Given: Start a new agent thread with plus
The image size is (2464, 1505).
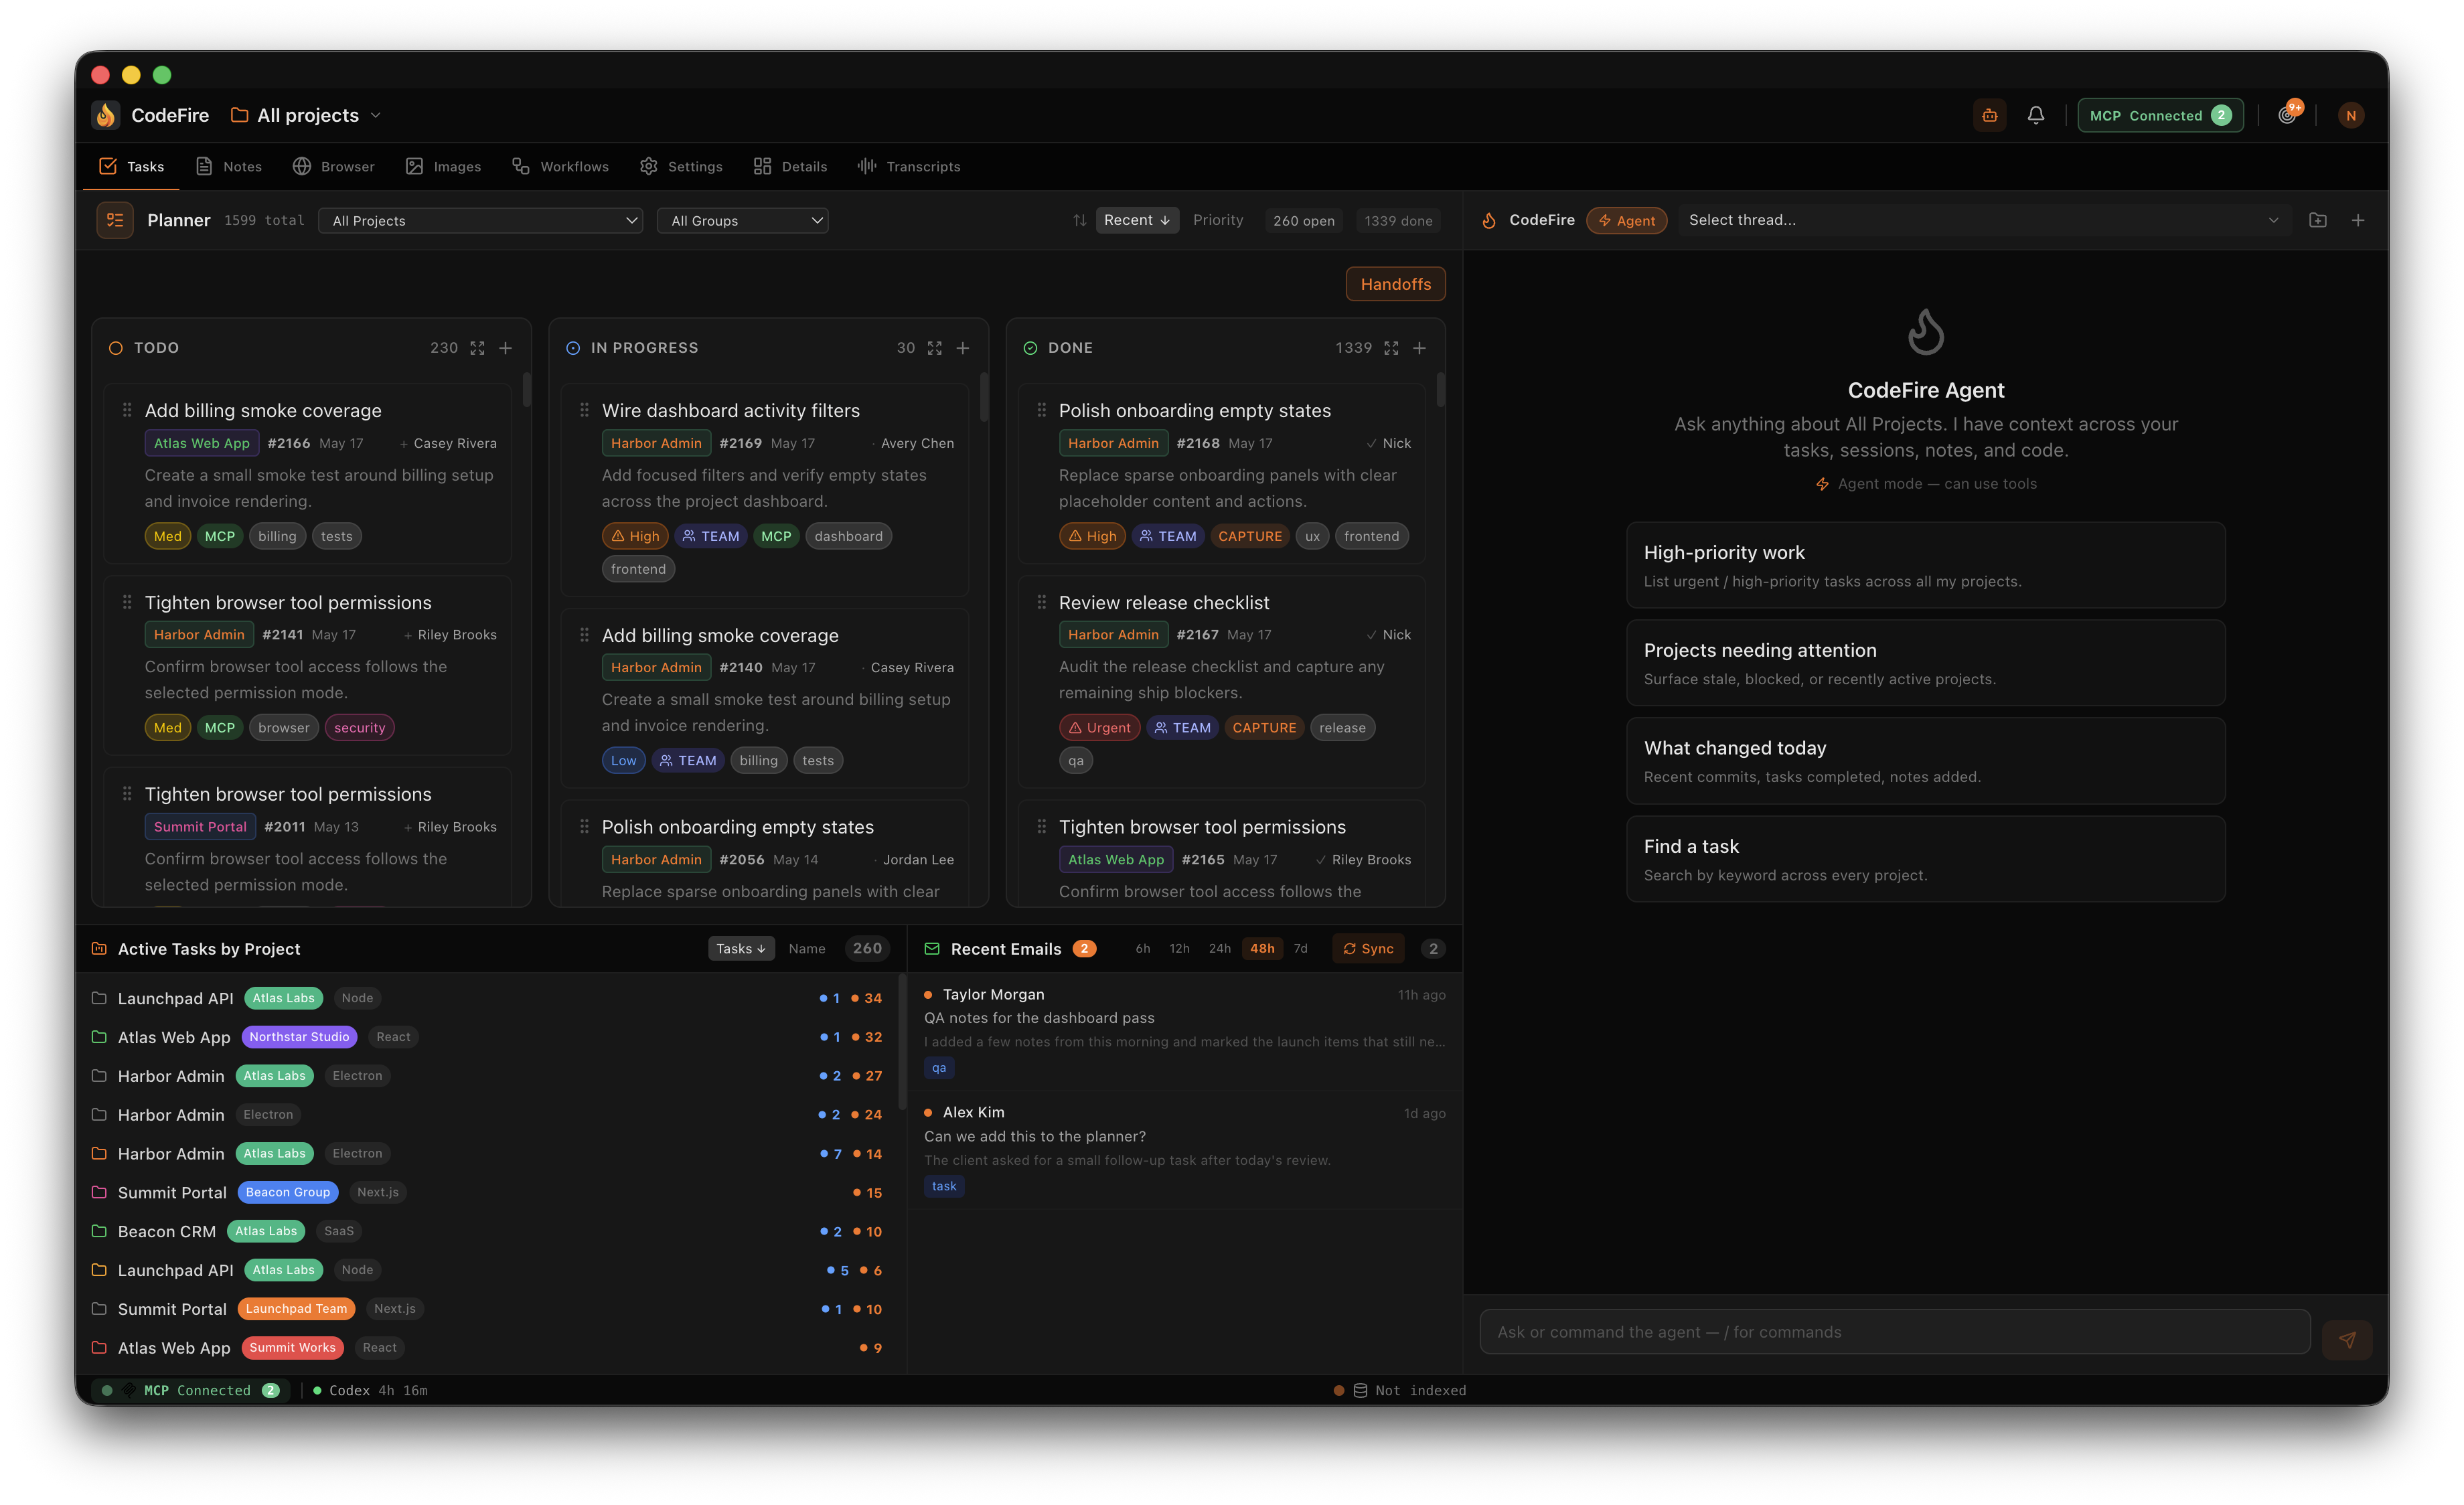Looking at the screenshot, I should [2357, 220].
